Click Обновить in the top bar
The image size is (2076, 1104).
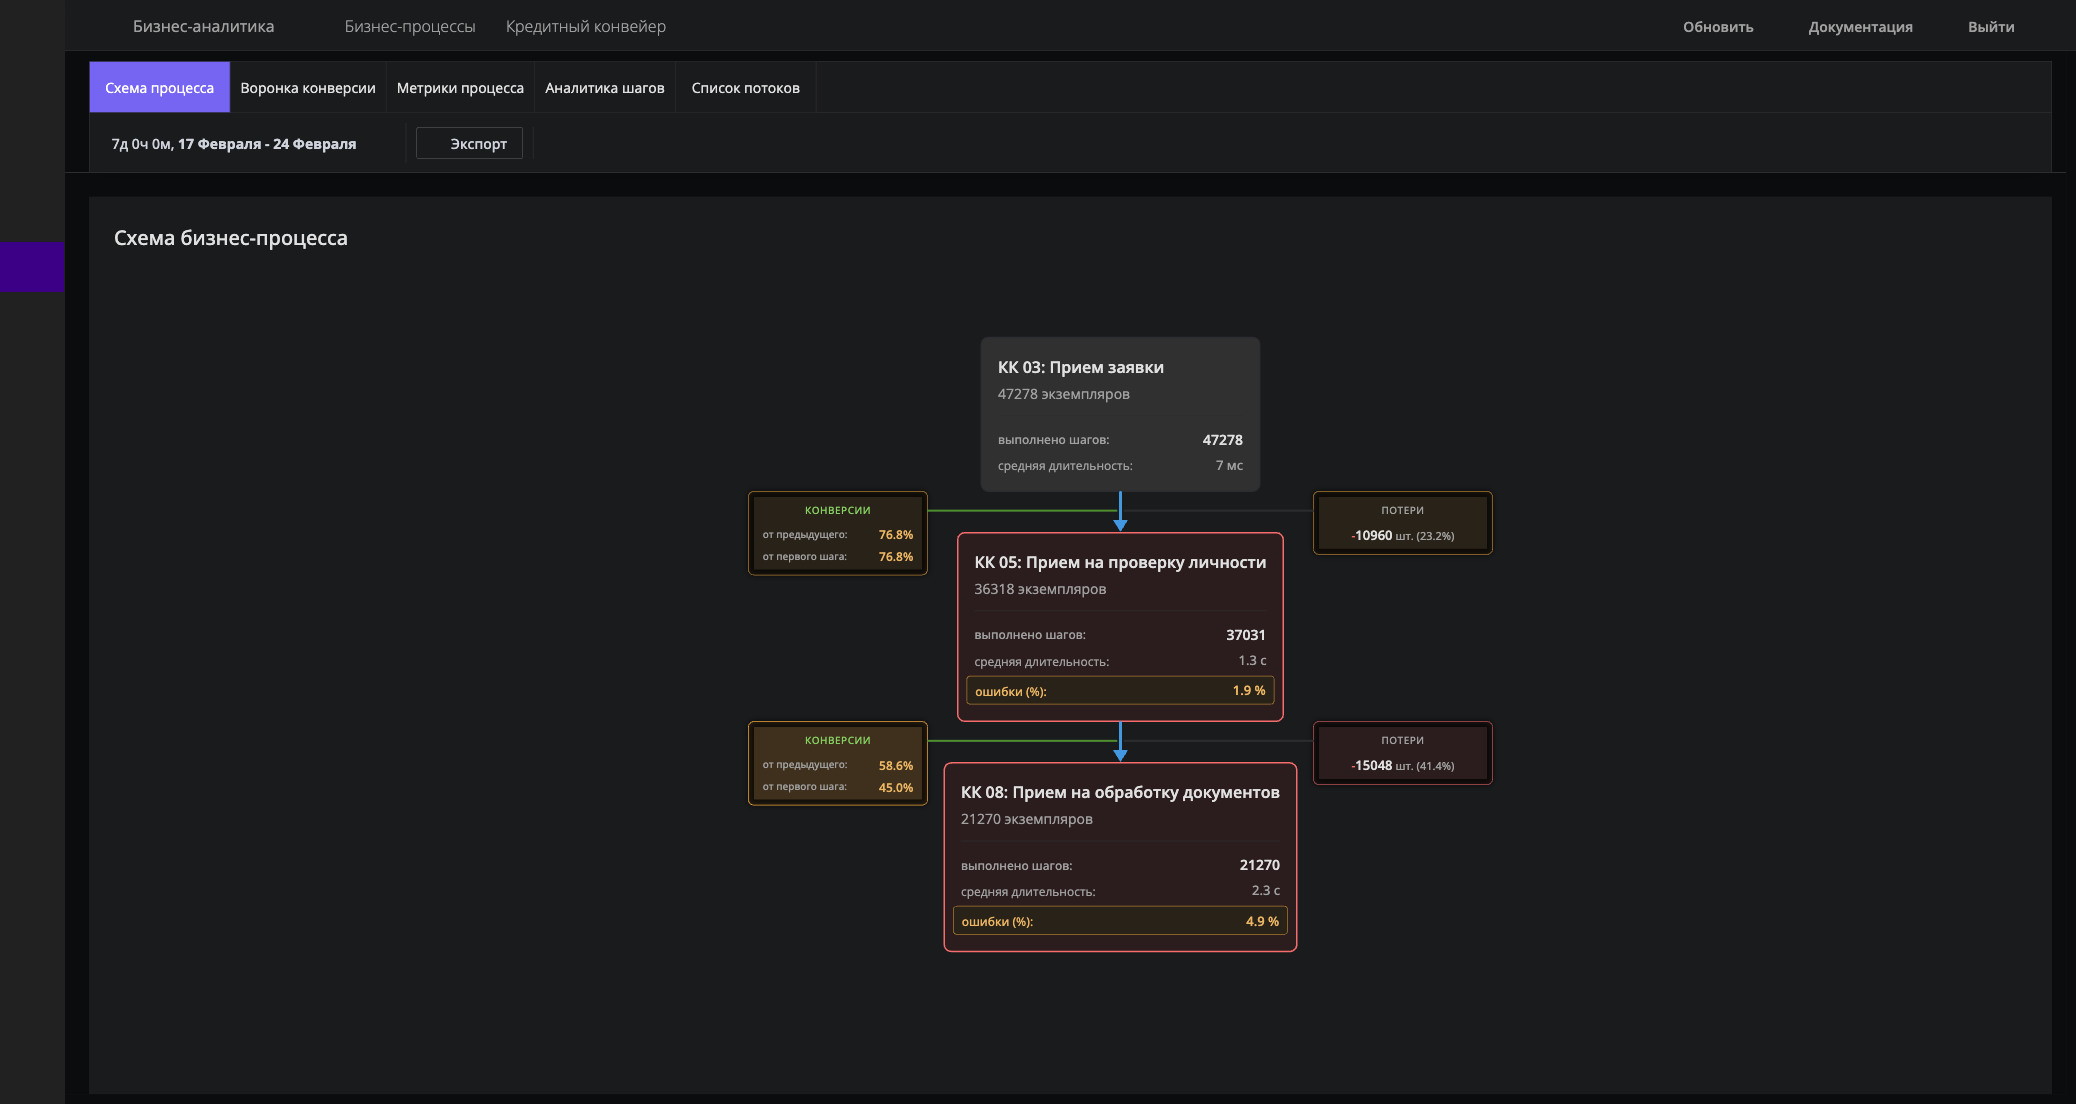(1717, 27)
